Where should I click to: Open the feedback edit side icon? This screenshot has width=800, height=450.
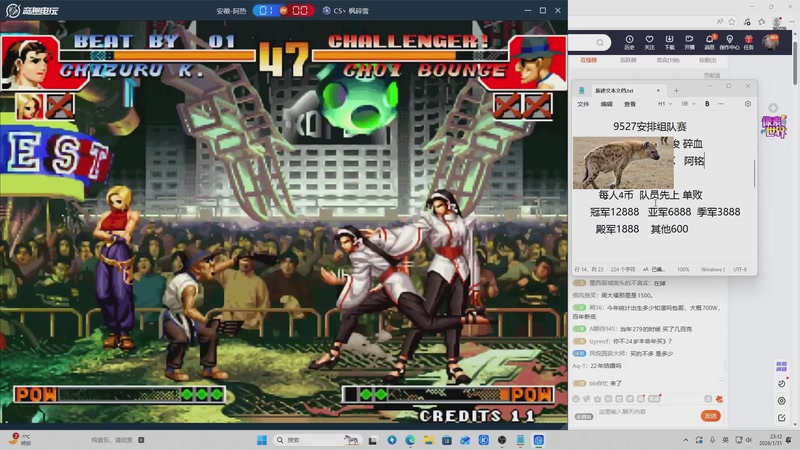click(x=782, y=418)
